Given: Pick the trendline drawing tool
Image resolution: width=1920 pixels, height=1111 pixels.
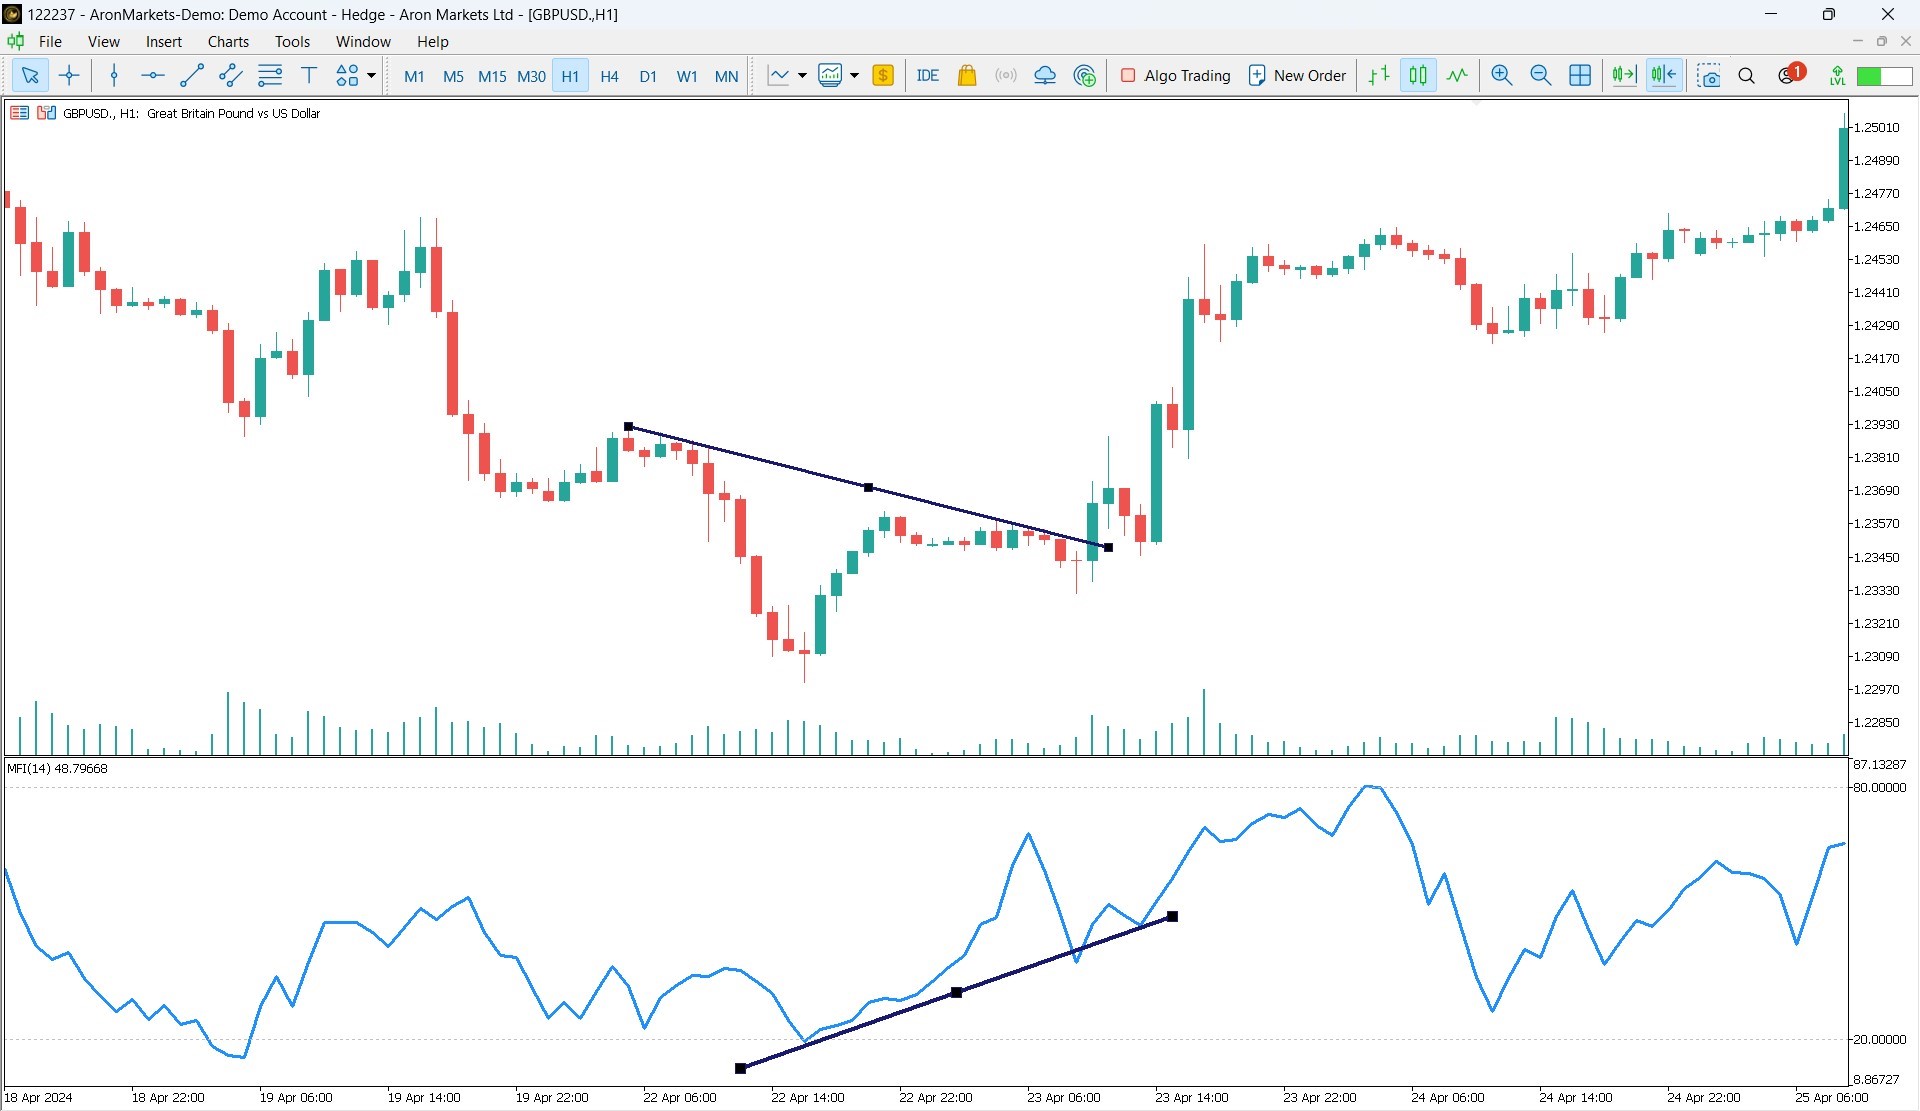Looking at the screenshot, I should pos(191,75).
